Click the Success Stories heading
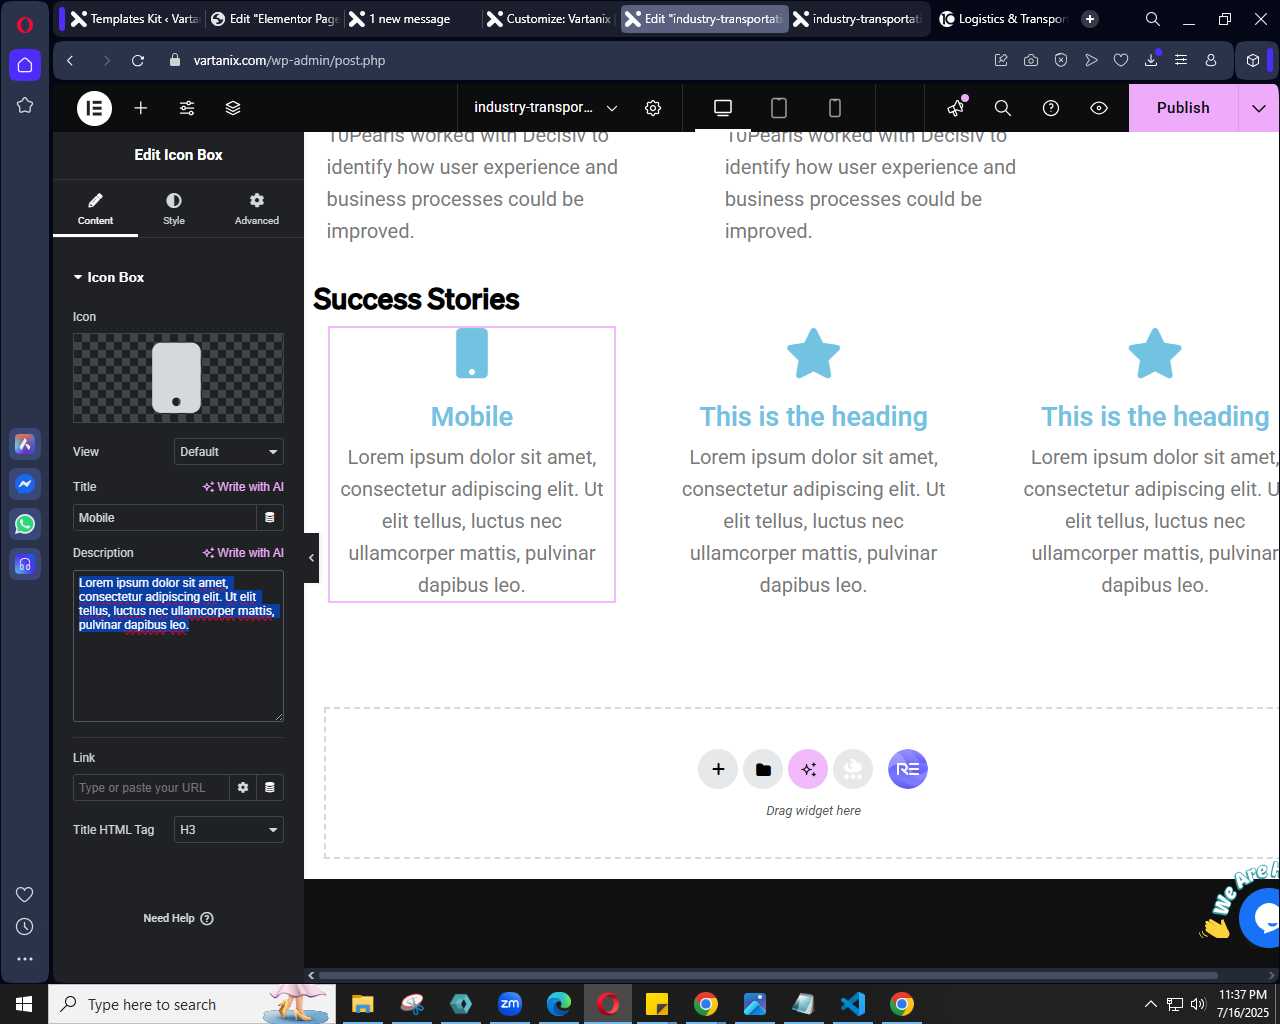This screenshot has height=1024, width=1280. [x=416, y=299]
